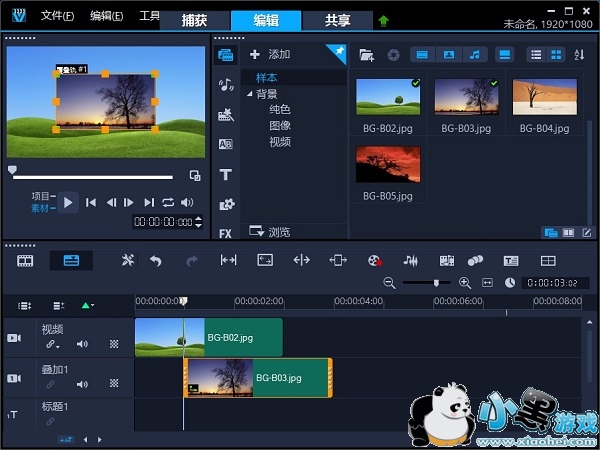Click the shutter-shaped icon beside the import folder
Screen dimensions: 600x450
point(393,55)
